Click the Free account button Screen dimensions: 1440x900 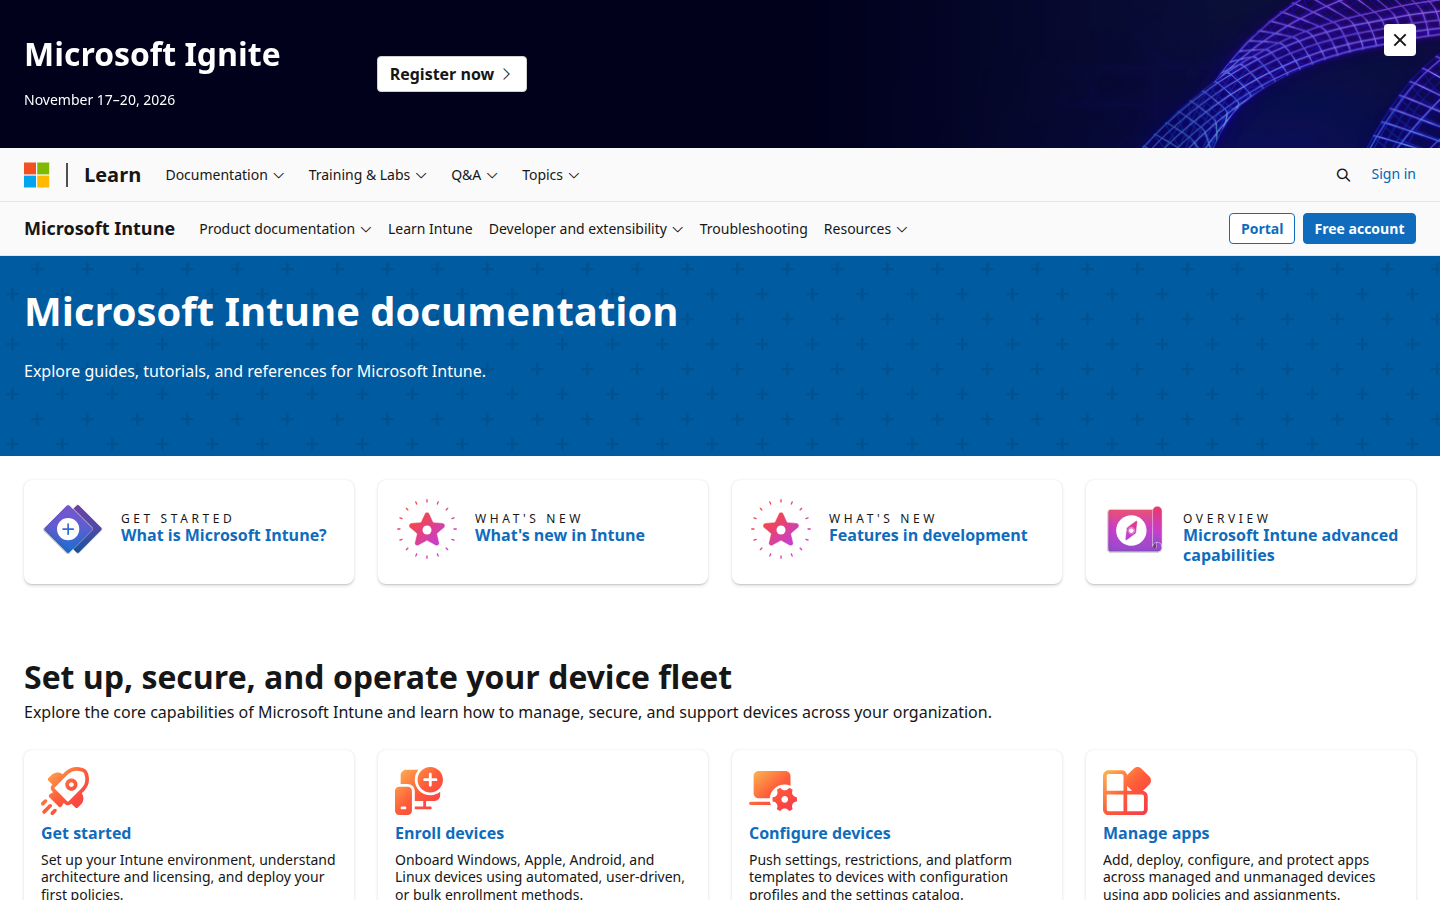(1359, 229)
